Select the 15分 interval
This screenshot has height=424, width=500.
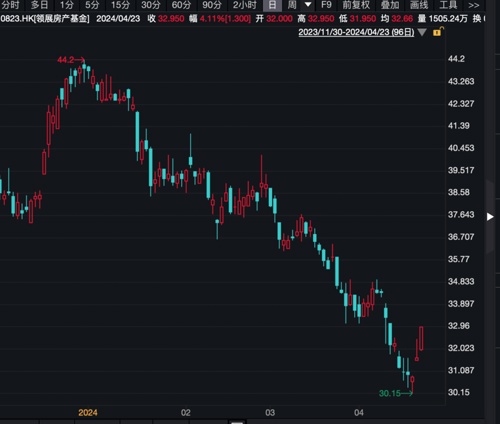point(120,5)
